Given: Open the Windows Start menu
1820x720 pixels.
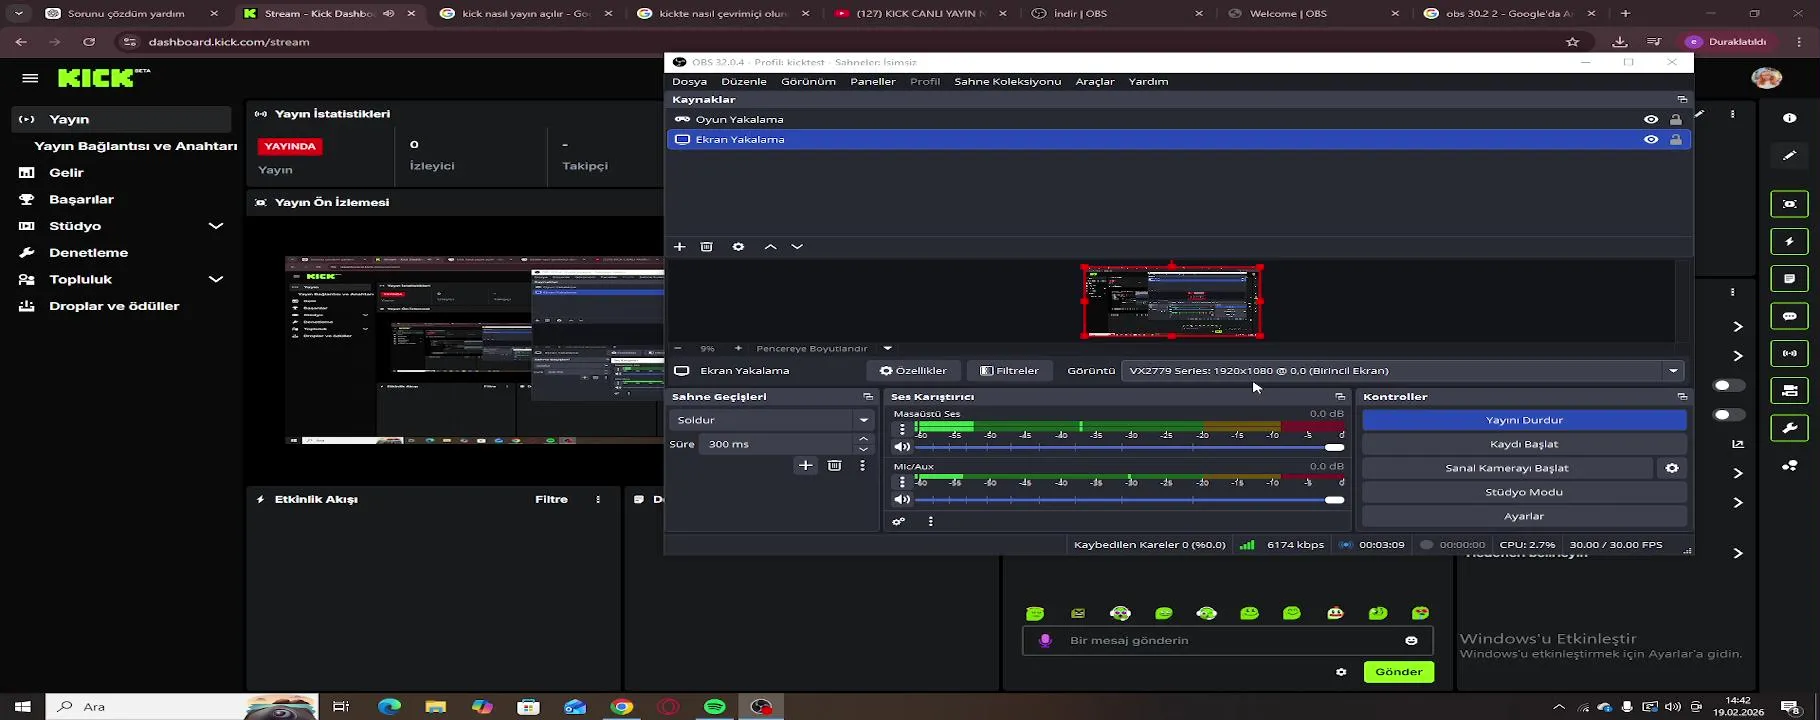Looking at the screenshot, I should pos(22,707).
